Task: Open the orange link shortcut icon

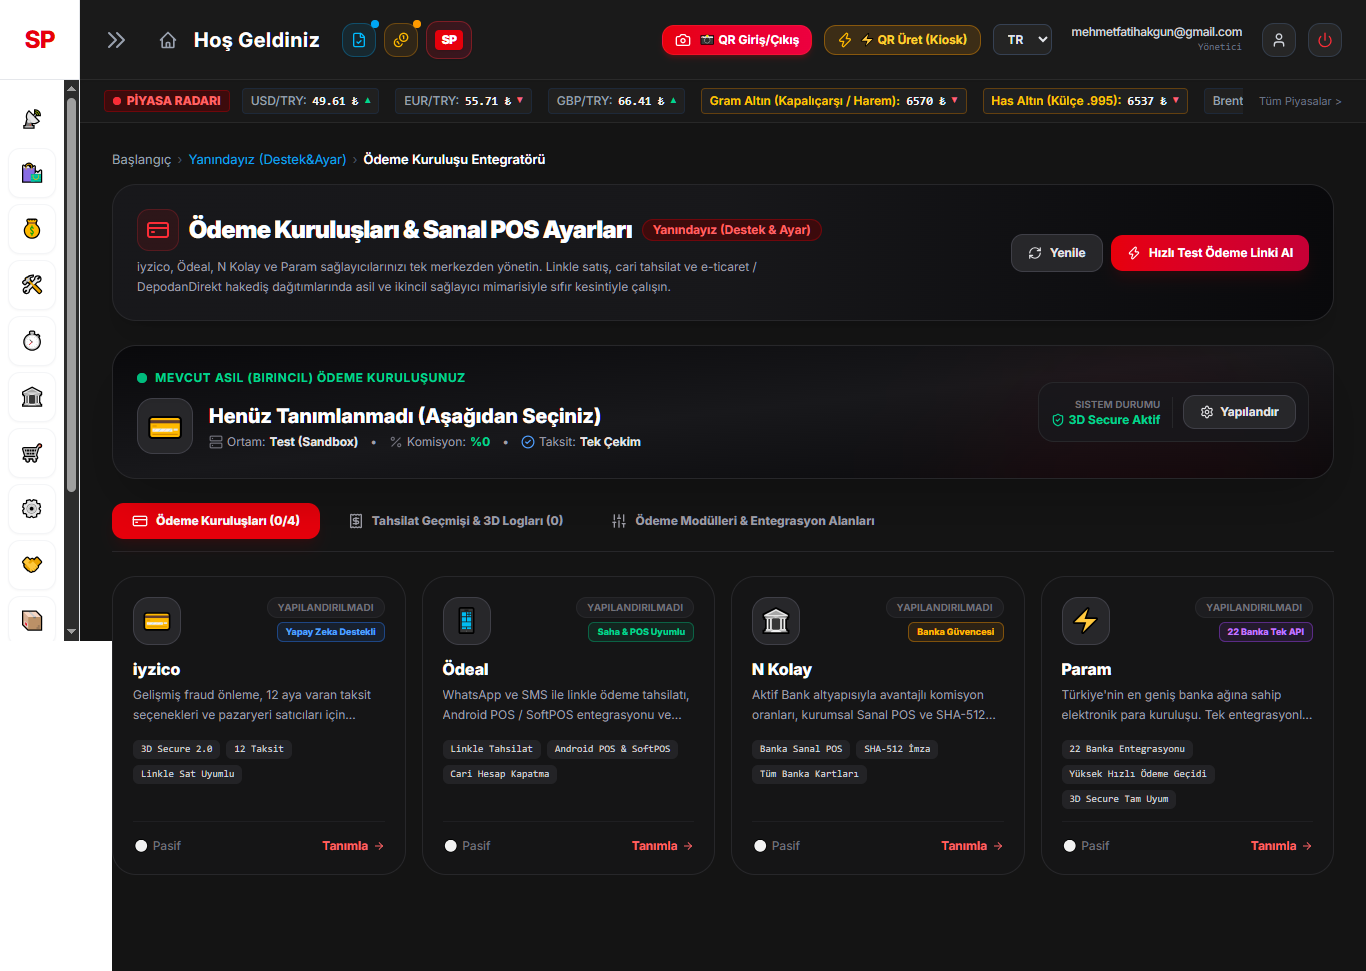Action: point(401,40)
